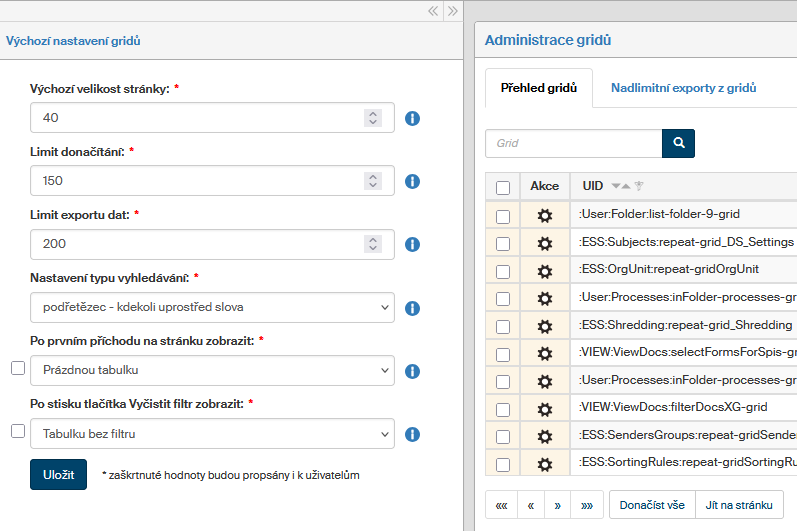Open gear actions for list-folder-9-grid row
797x531 pixels.
(545, 215)
